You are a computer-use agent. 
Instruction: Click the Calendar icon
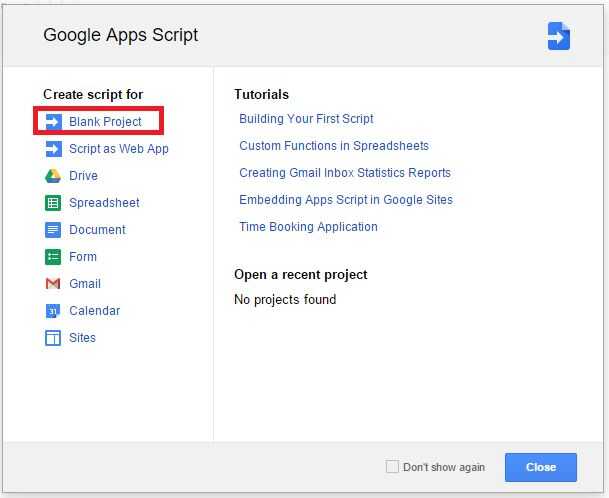pyautogui.click(x=53, y=311)
